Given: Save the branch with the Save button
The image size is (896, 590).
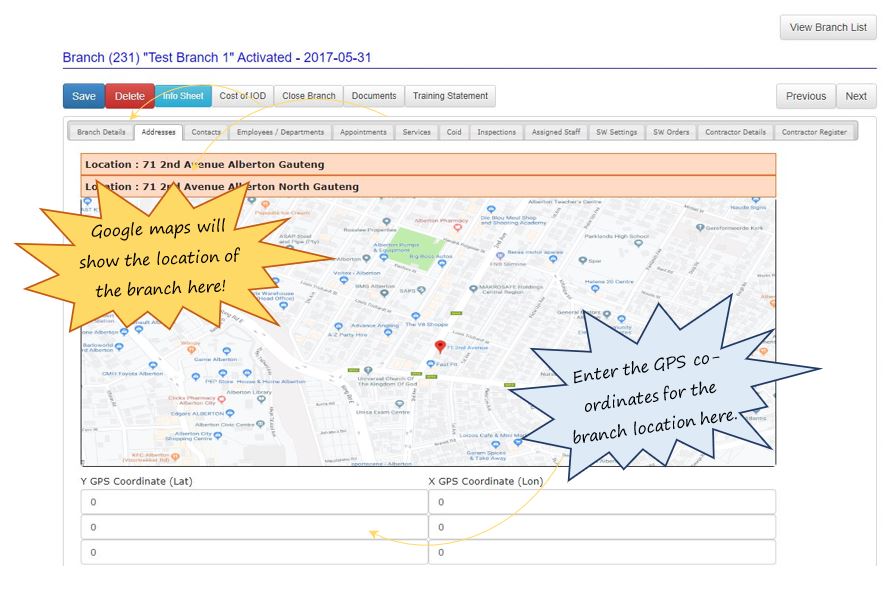Looking at the screenshot, I should click(x=84, y=96).
